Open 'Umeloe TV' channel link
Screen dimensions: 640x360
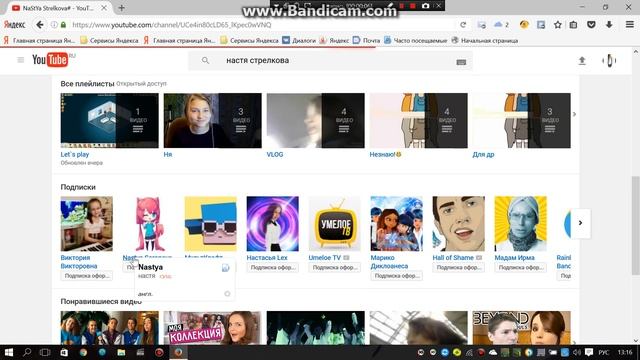[324, 258]
